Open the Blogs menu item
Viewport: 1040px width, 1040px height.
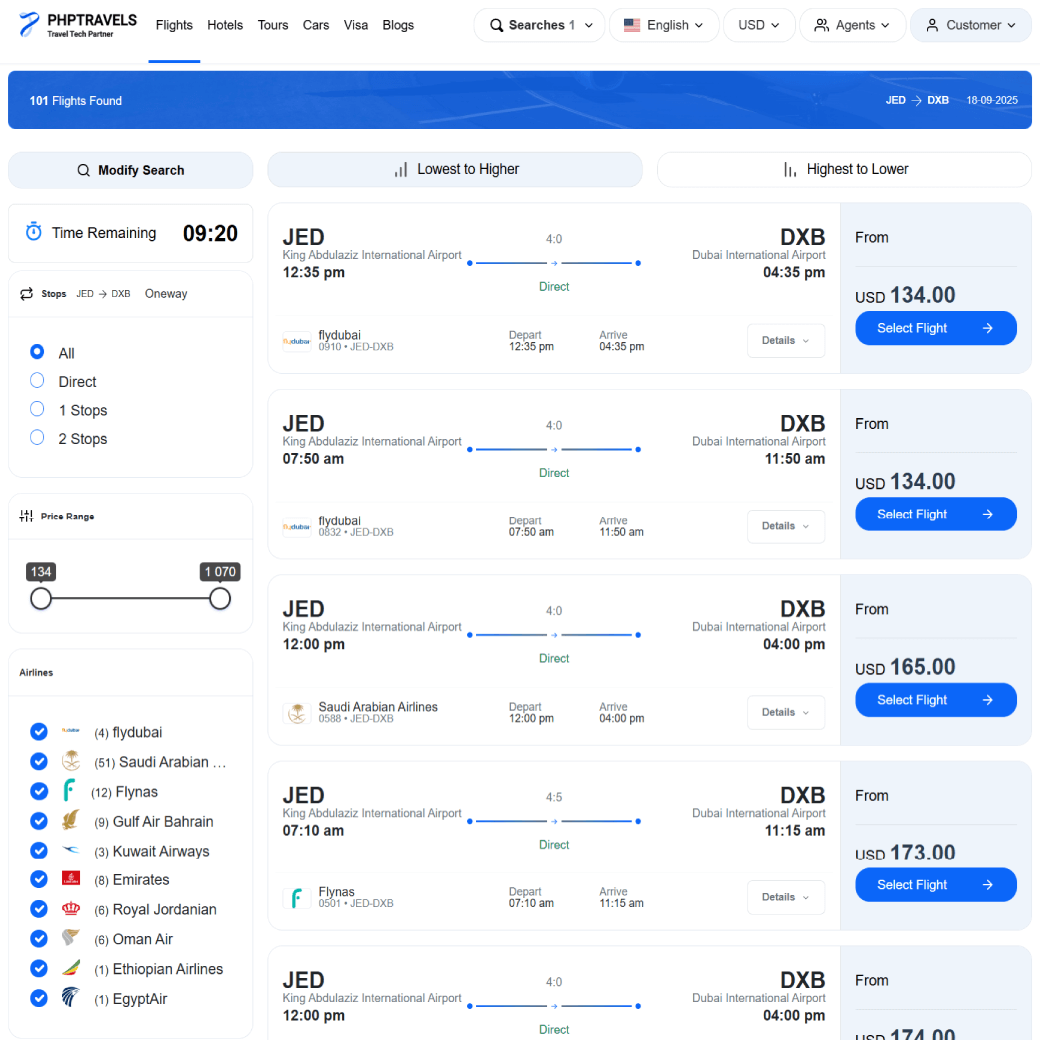coord(398,25)
